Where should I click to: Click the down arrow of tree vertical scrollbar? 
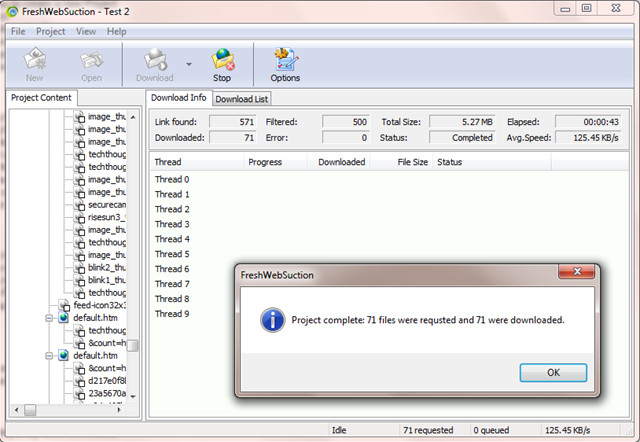(x=133, y=396)
